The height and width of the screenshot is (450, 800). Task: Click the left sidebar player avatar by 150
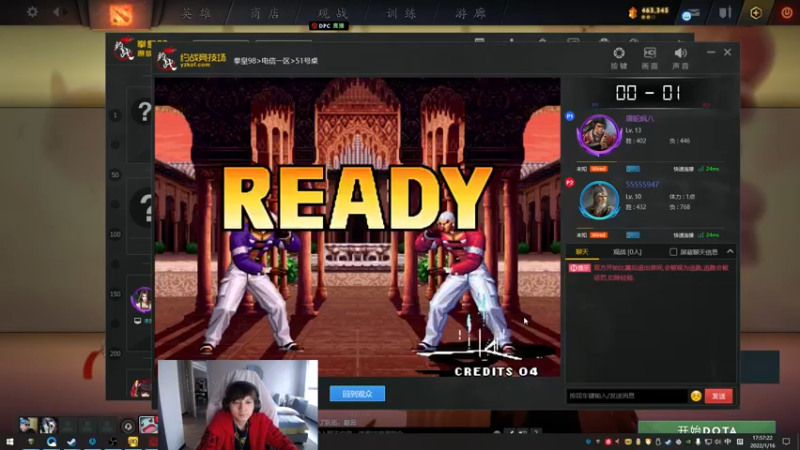[142, 299]
